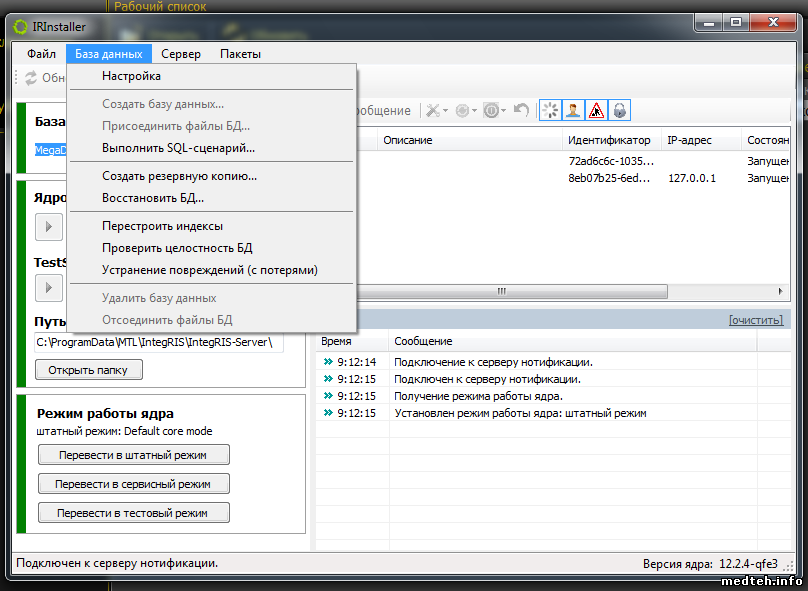Click the padlock icon in the toolbar

tap(619, 110)
